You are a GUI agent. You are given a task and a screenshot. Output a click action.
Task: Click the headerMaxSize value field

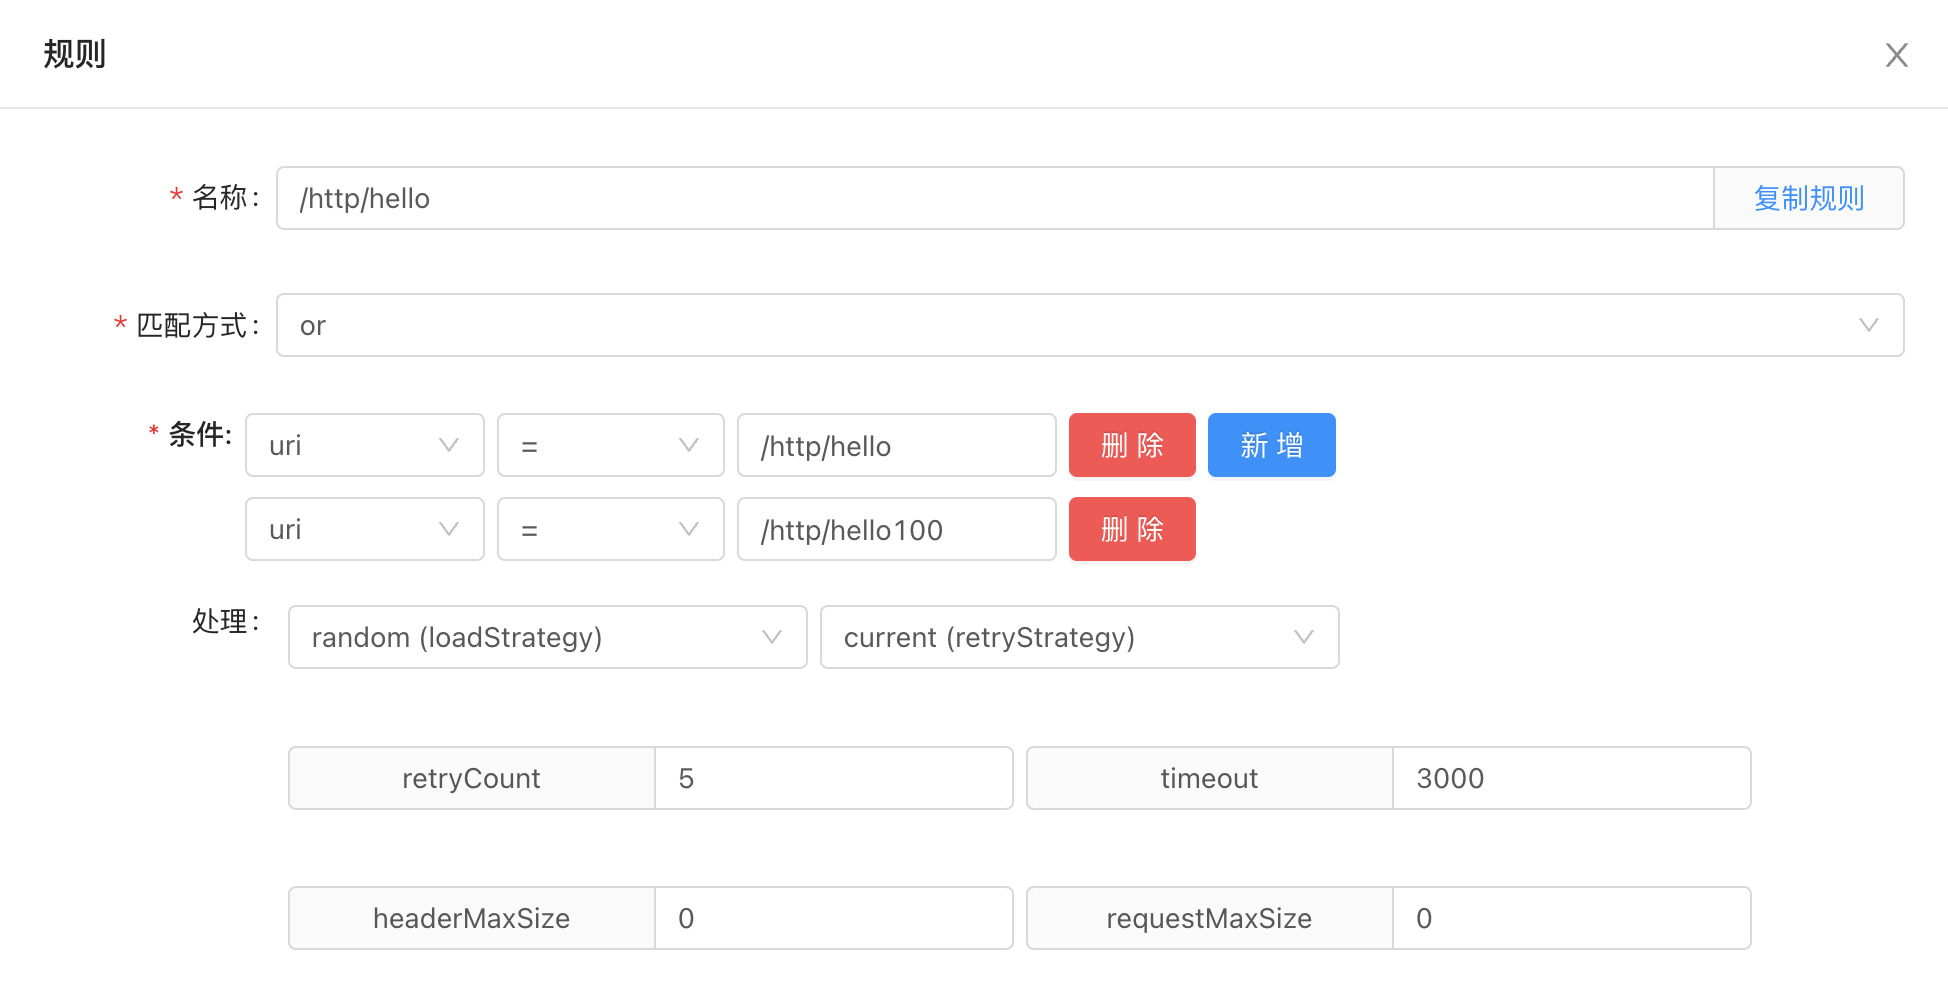834,918
